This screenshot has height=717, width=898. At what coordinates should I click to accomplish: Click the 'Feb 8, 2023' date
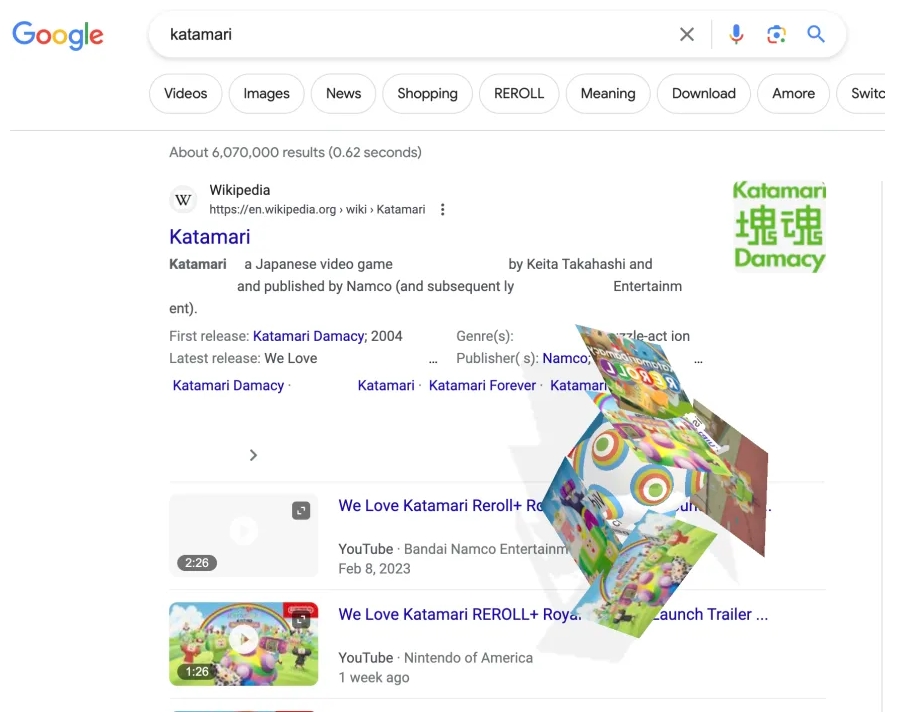[375, 569]
